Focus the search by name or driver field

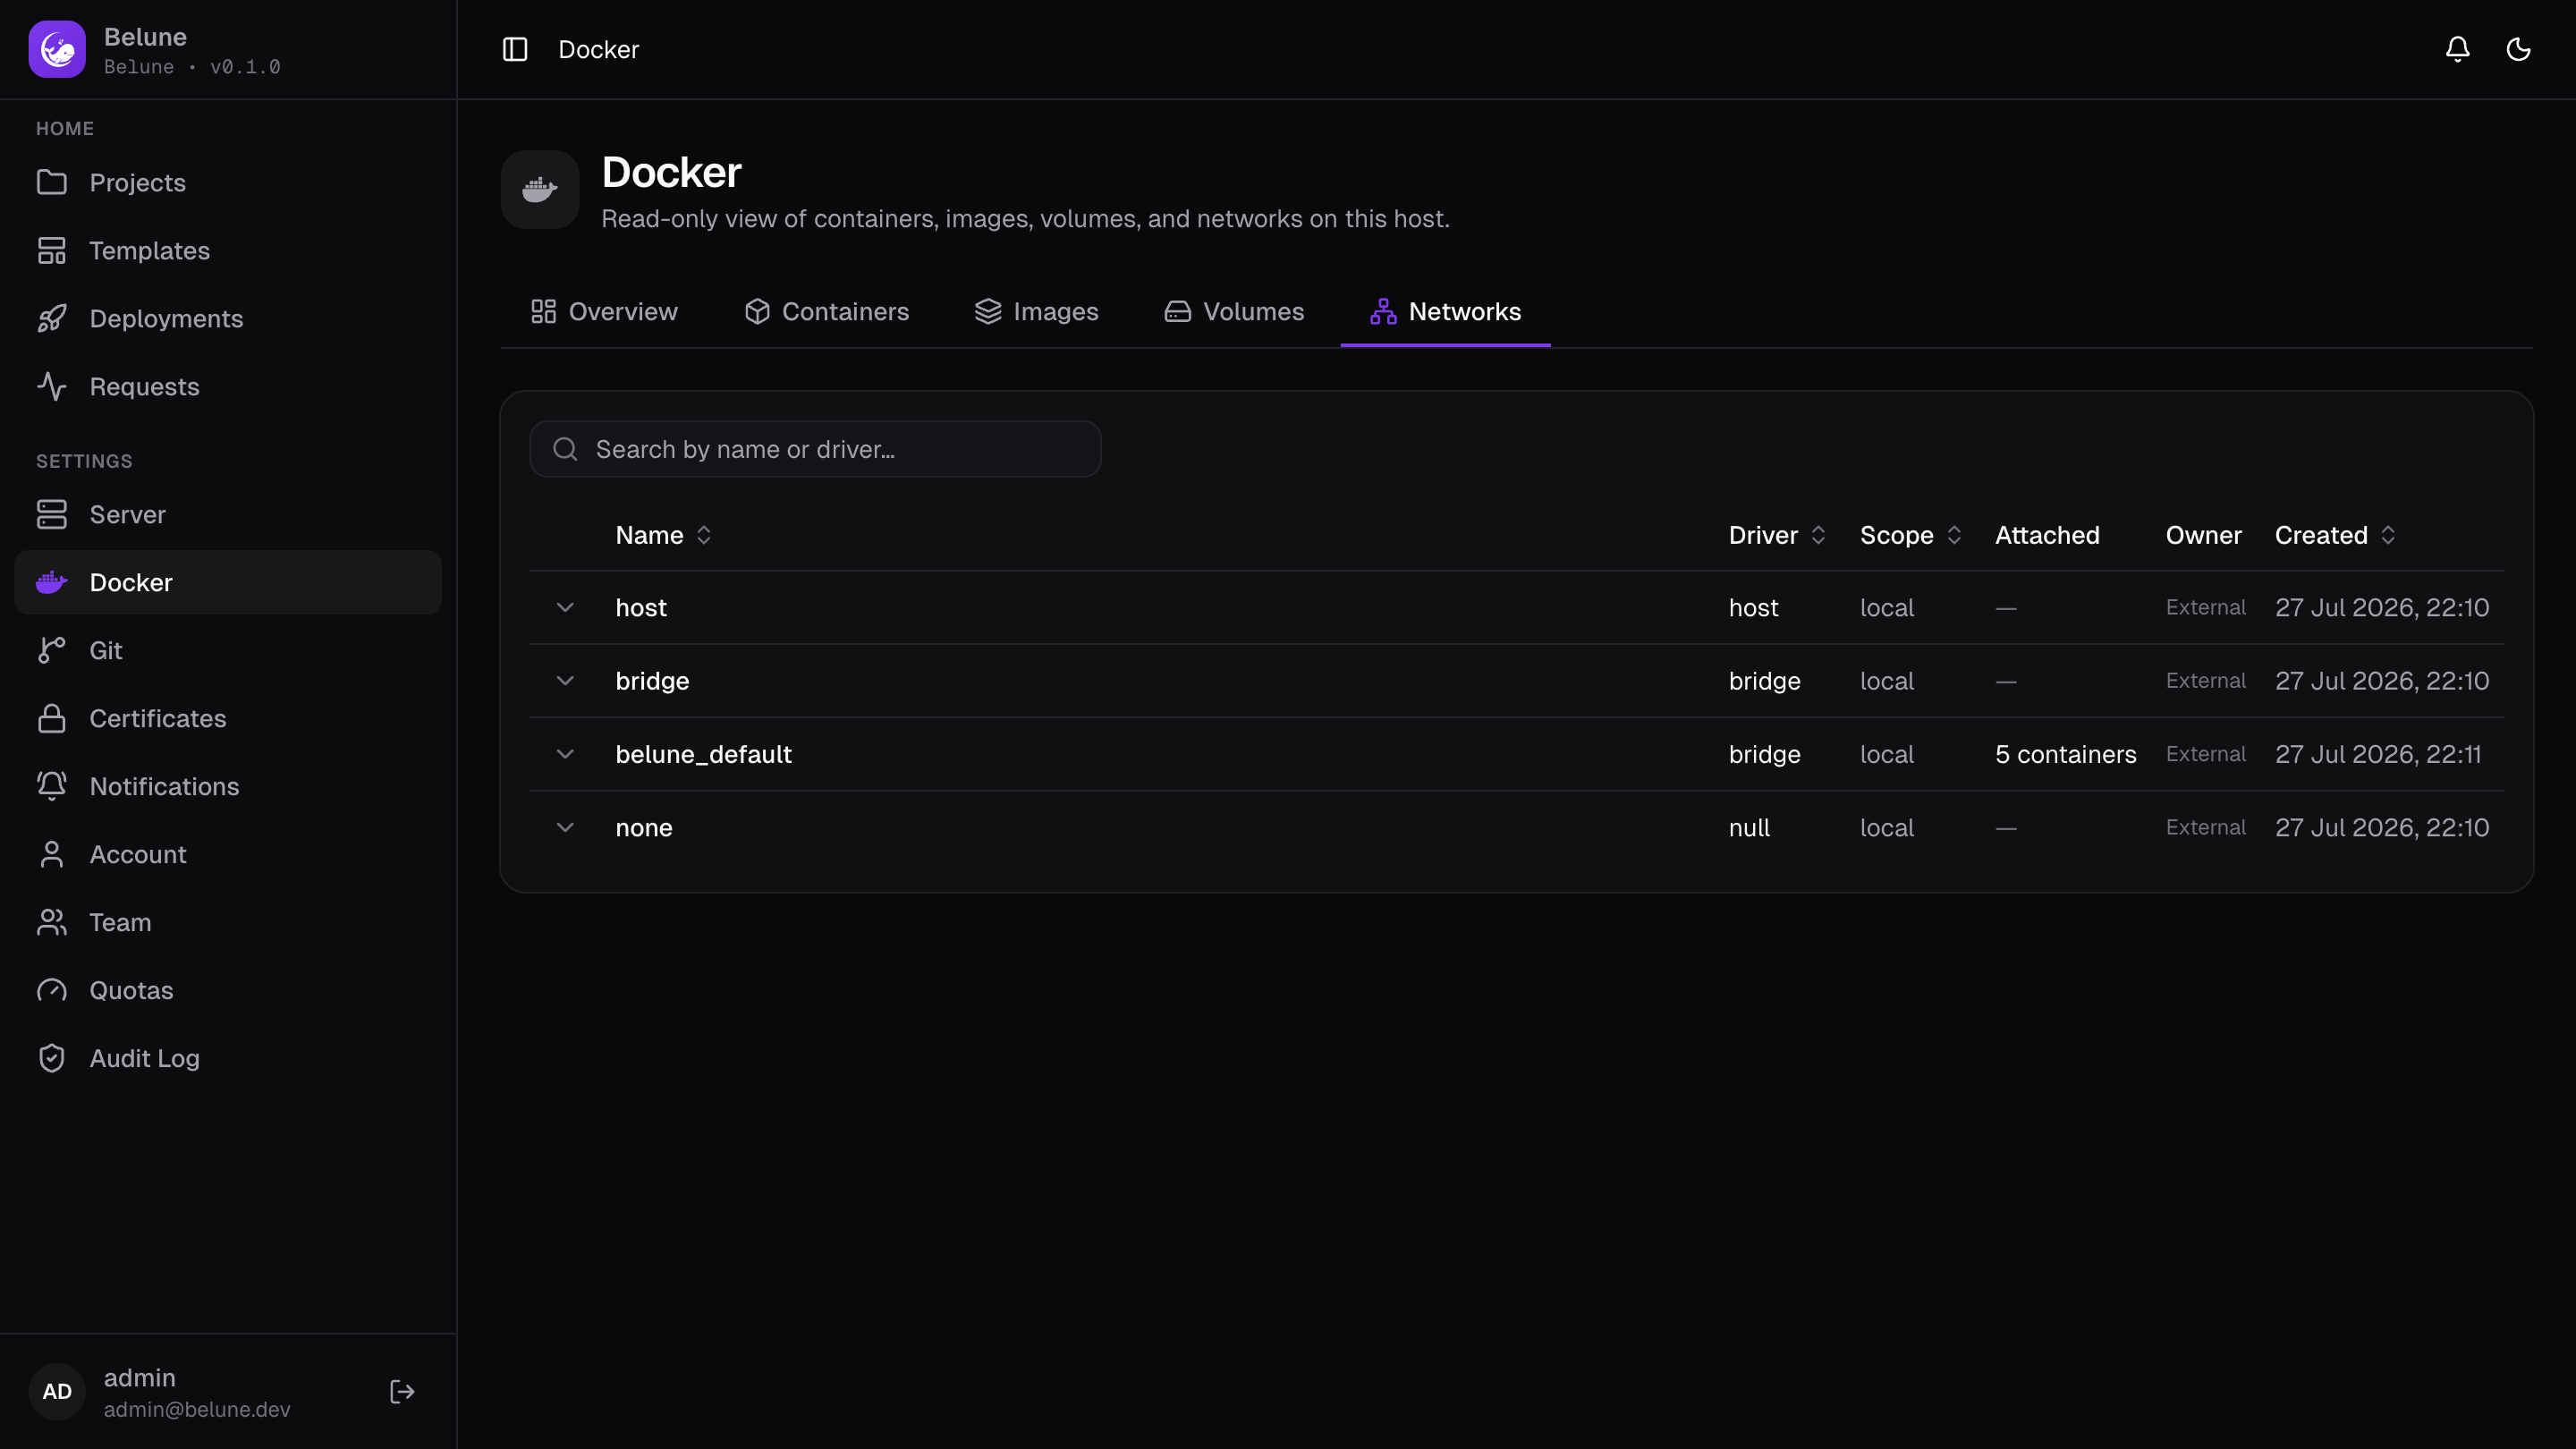815,450
